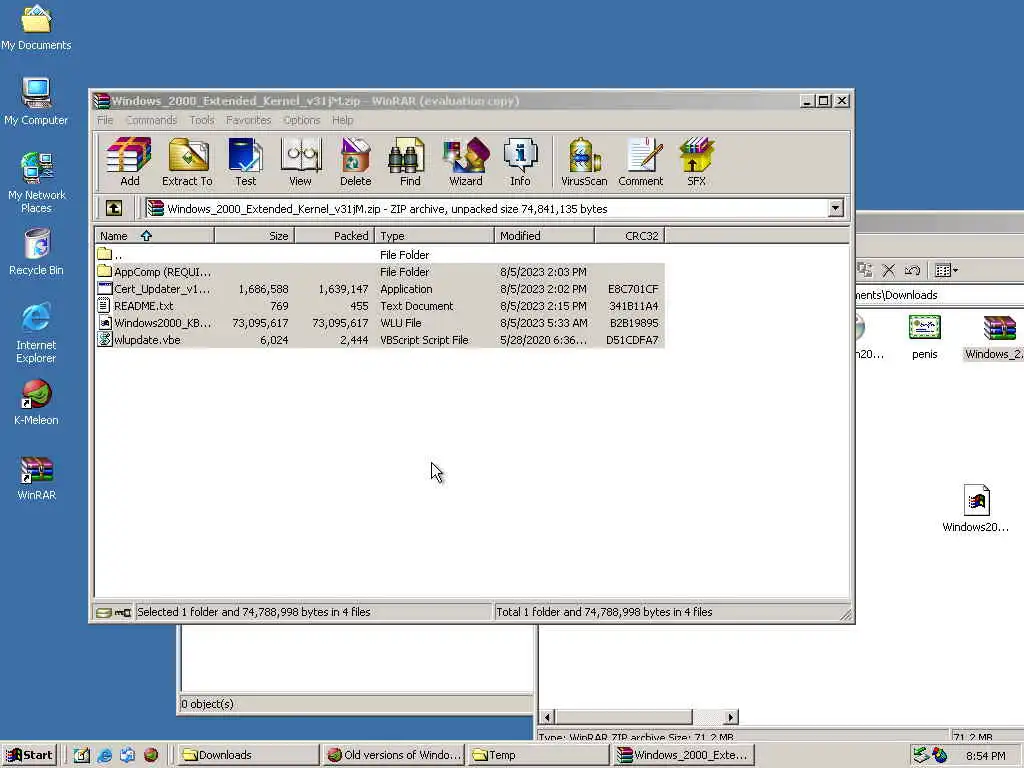Select the Windows2000_KB... WLU file
Viewport: 1024px width, 768px height.
tap(380, 323)
